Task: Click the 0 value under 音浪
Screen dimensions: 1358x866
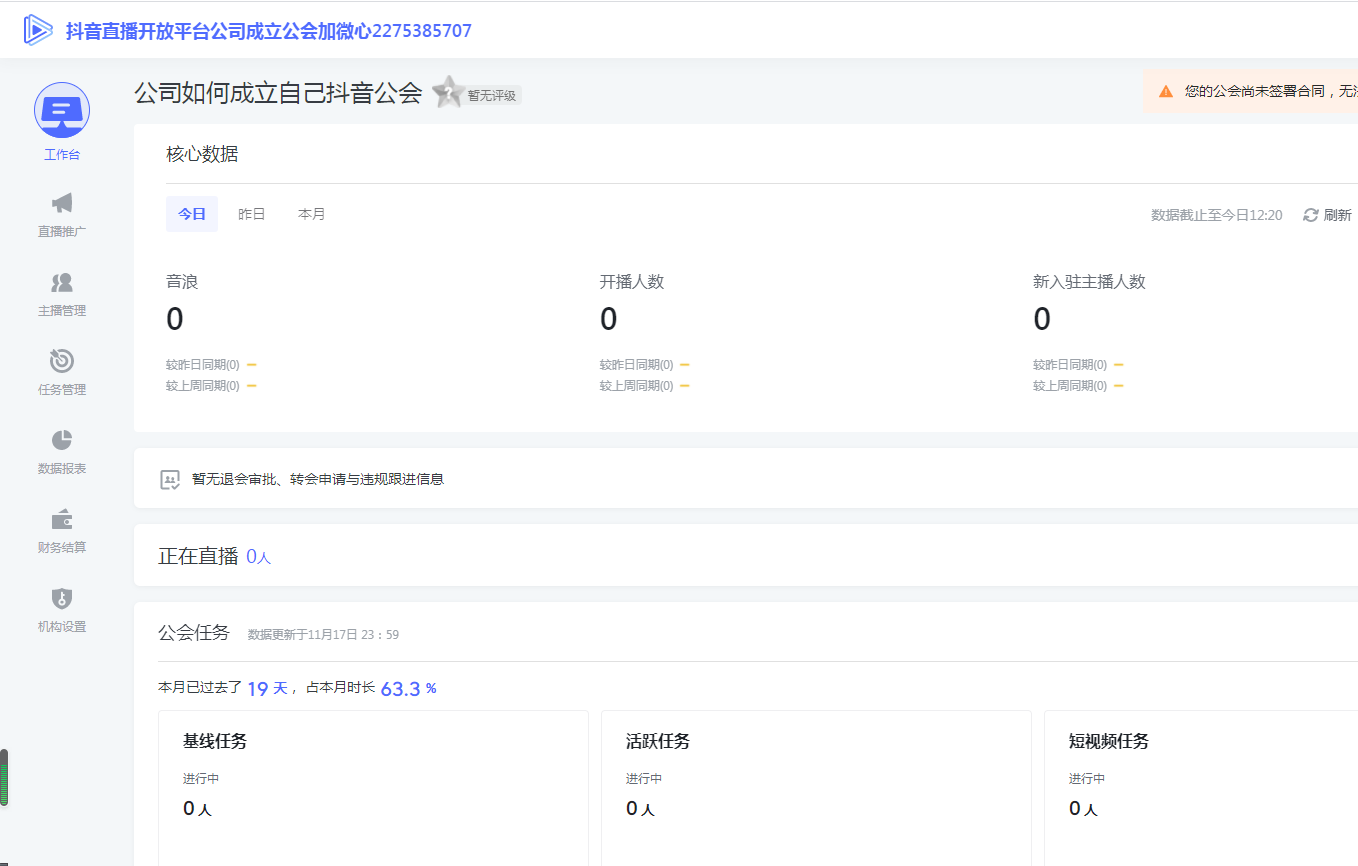Action: 175,320
